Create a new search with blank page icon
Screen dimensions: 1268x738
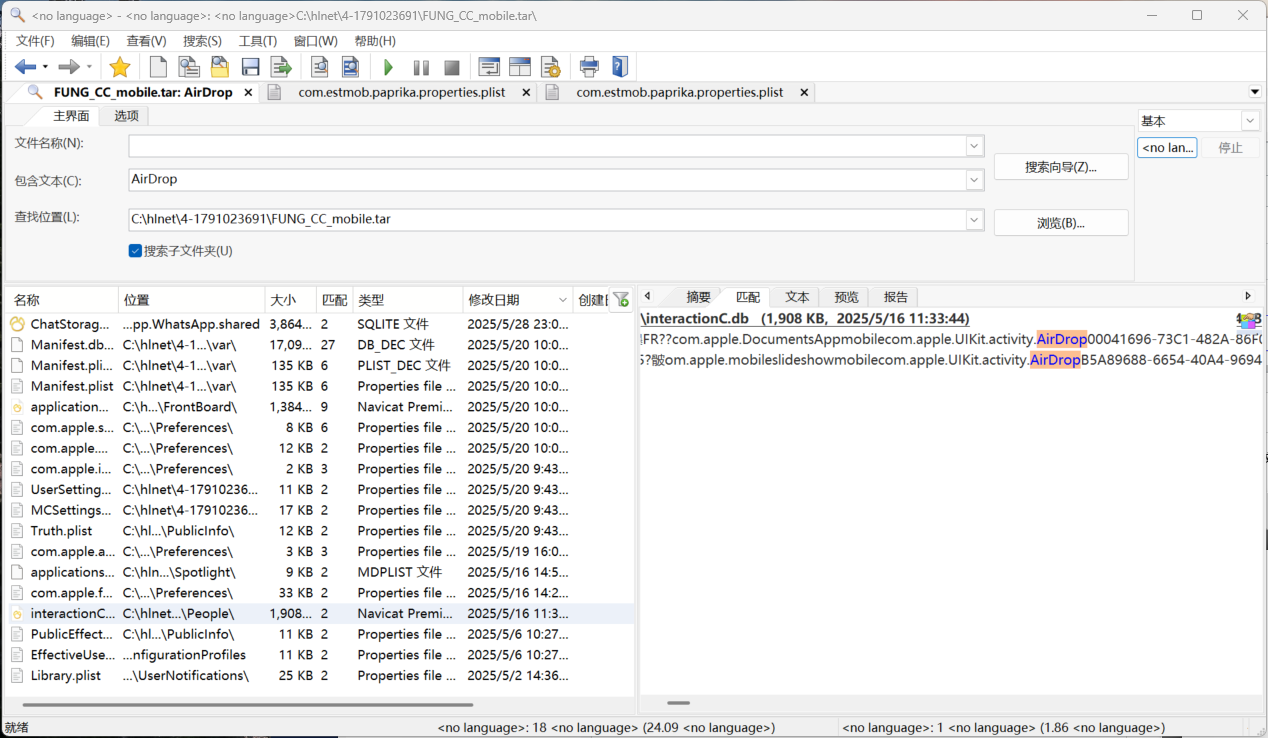click(x=158, y=67)
